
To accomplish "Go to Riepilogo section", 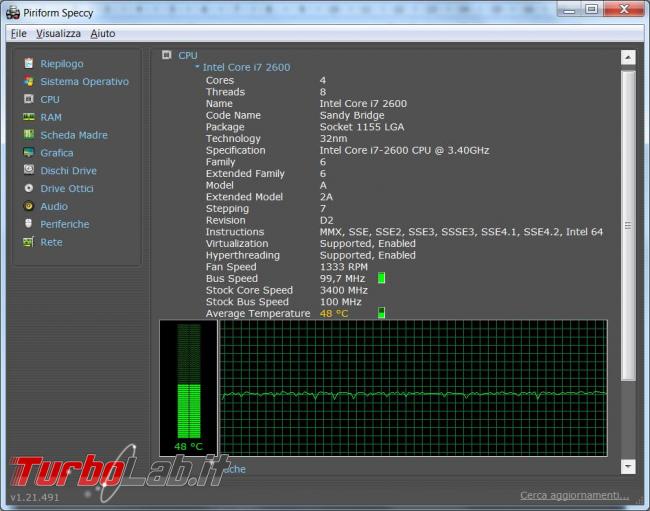I will [x=62, y=64].
